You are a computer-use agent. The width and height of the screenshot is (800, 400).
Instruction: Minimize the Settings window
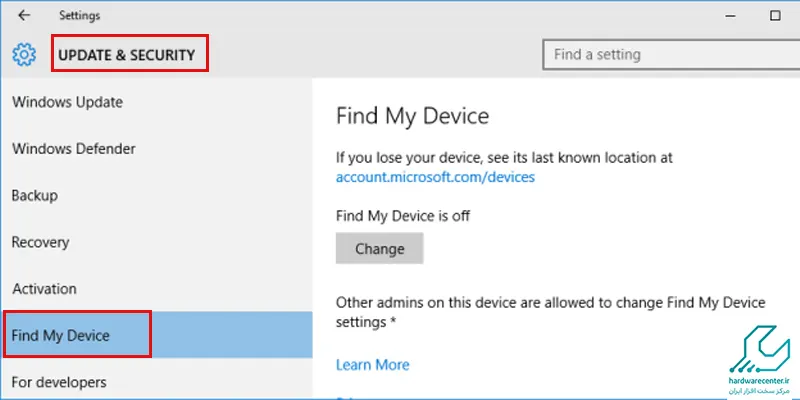pyautogui.click(x=730, y=16)
